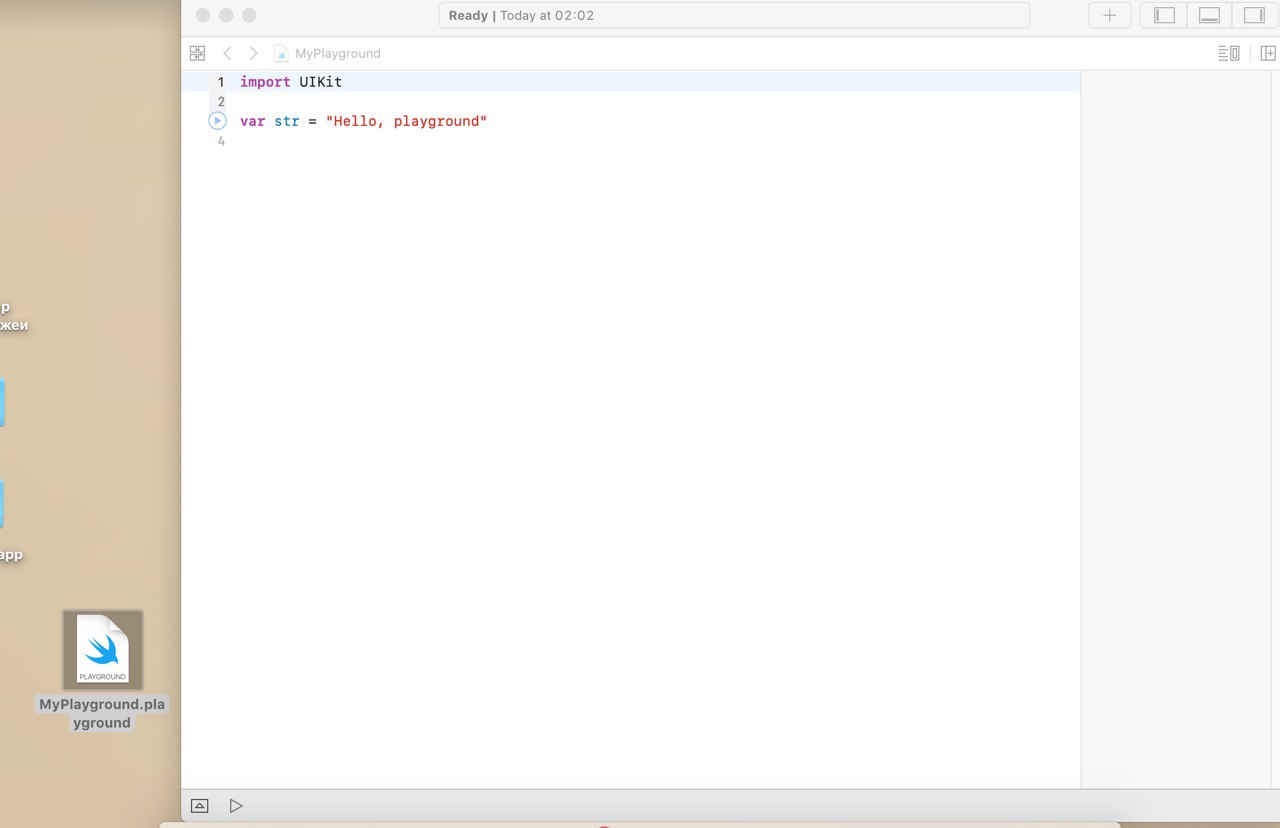
Task: Toggle the bottom debug area panel
Action: pyautogui.click(x=1209, y=15)
